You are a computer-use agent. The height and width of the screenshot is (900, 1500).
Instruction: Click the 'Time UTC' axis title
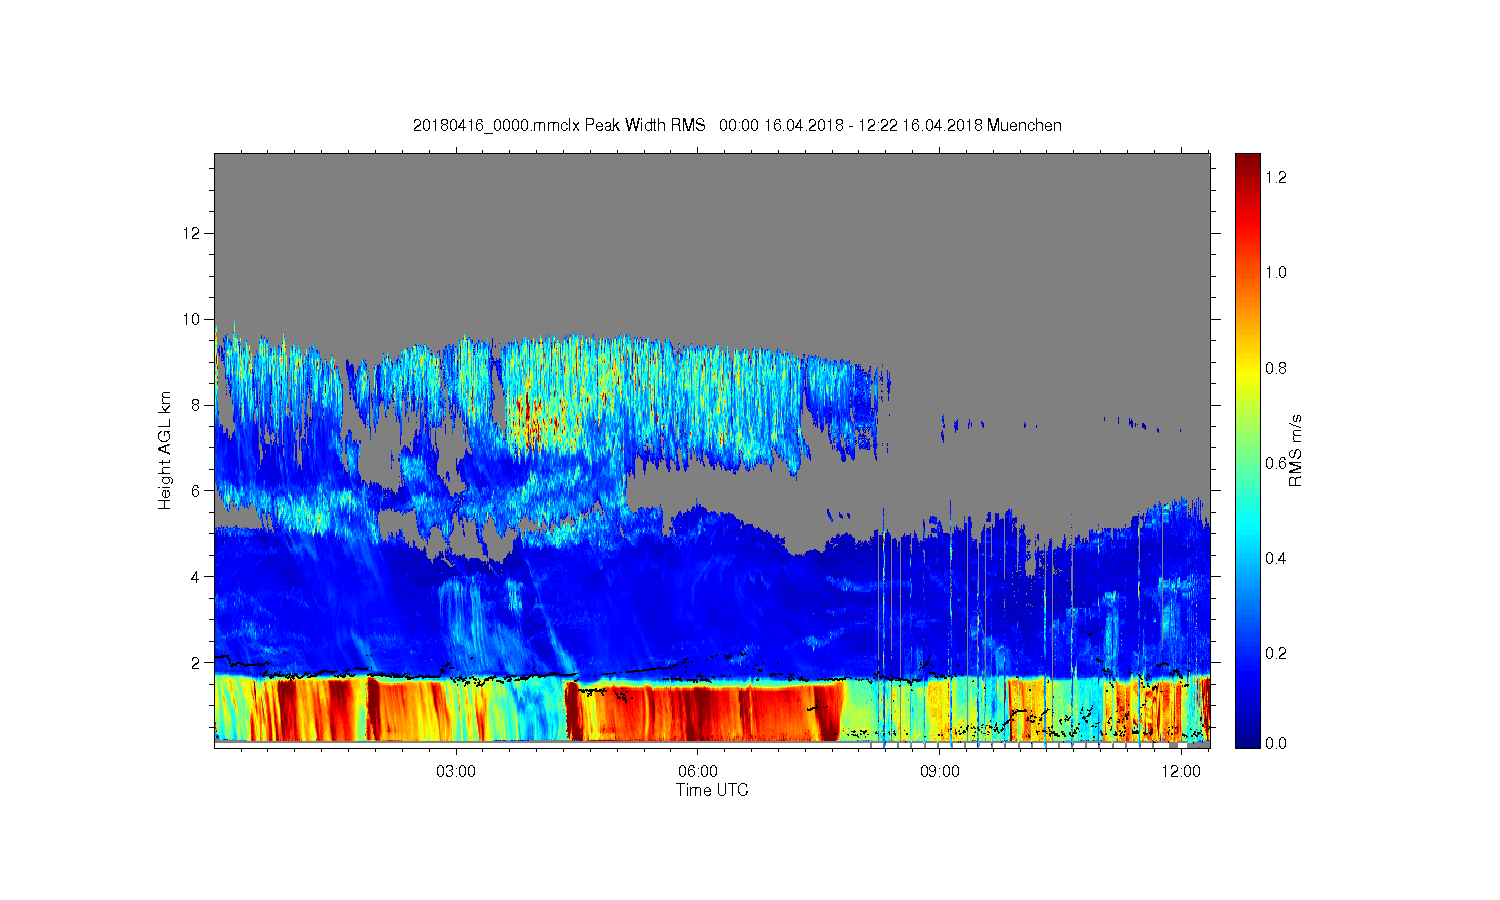pos(712,790)
